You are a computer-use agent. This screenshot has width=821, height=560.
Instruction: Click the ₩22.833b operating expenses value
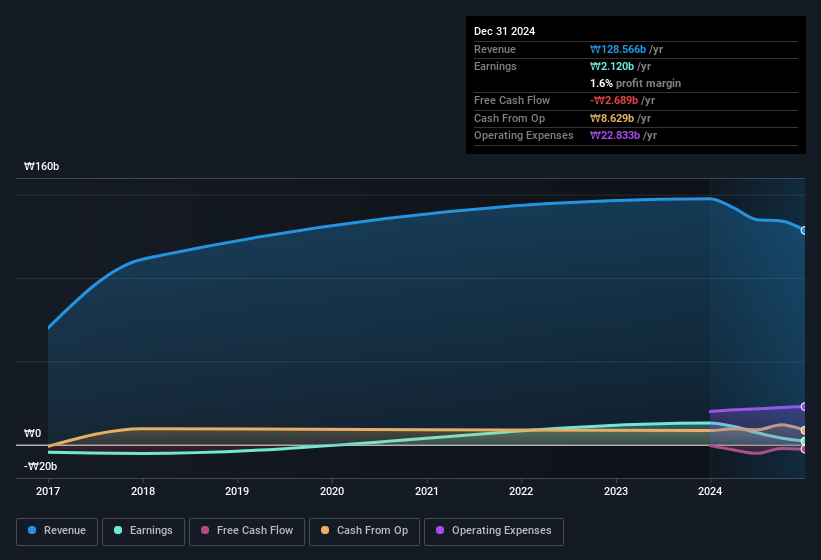(x=615, y=136)
